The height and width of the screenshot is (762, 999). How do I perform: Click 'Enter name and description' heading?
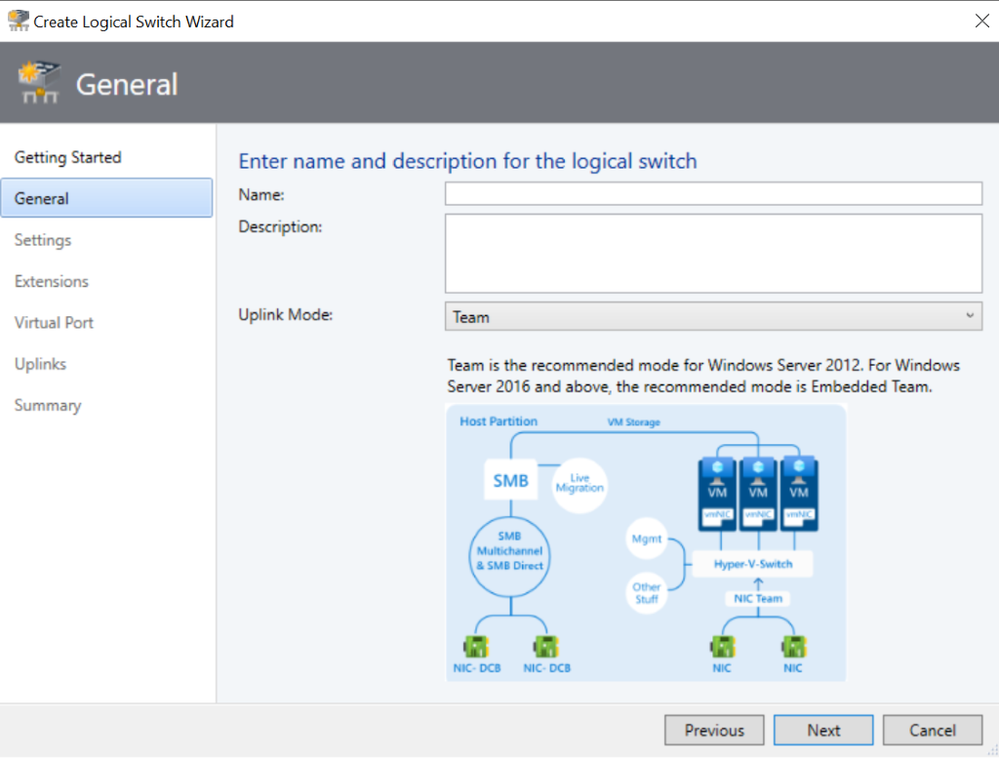pos(468,161)
